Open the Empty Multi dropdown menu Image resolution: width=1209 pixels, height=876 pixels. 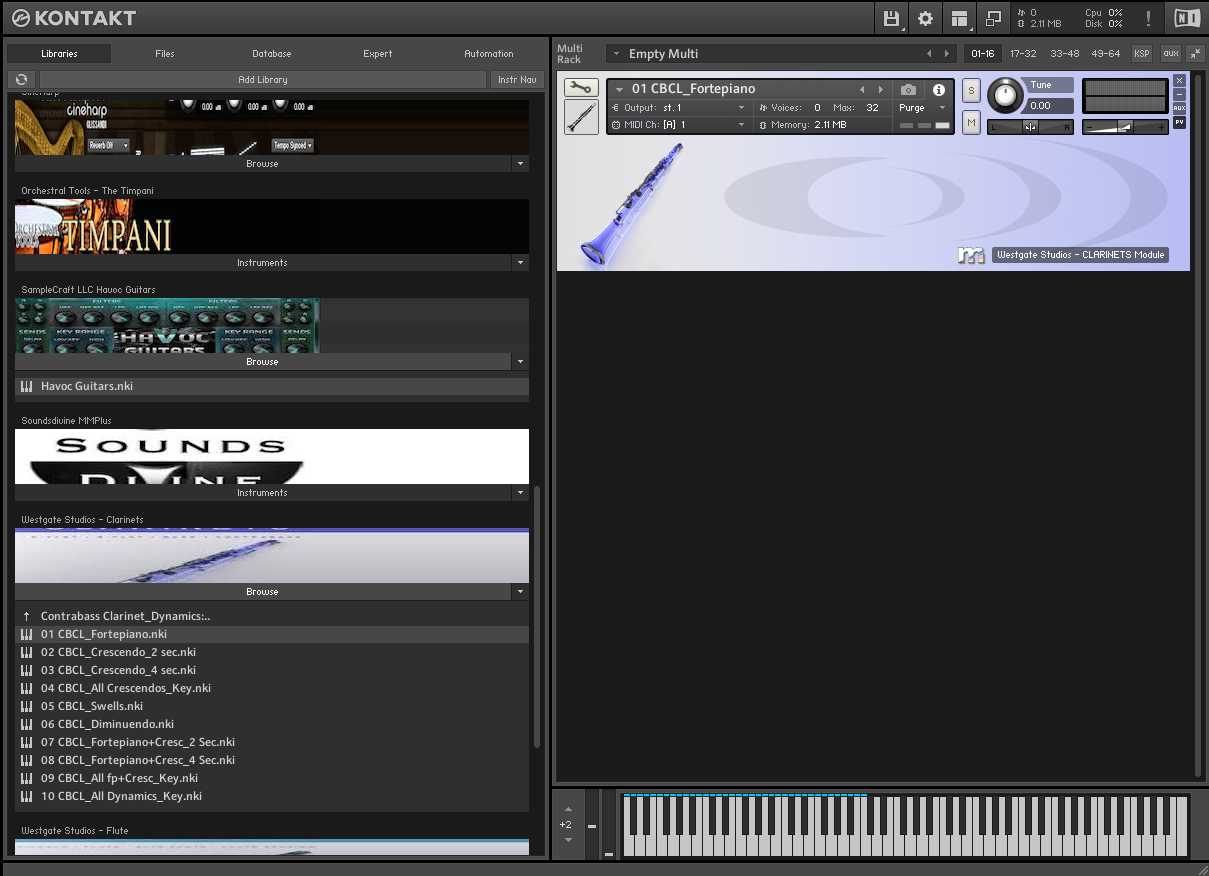point(617,54)
